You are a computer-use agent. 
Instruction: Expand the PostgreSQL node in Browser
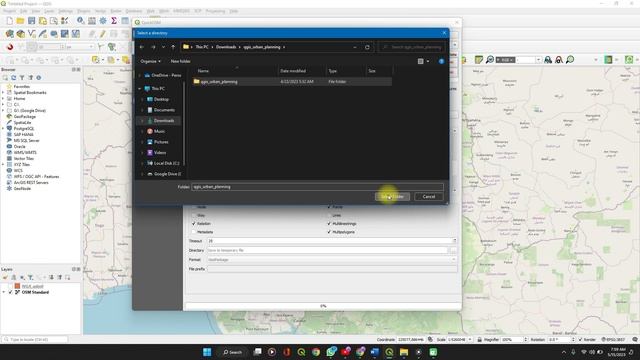3,129
